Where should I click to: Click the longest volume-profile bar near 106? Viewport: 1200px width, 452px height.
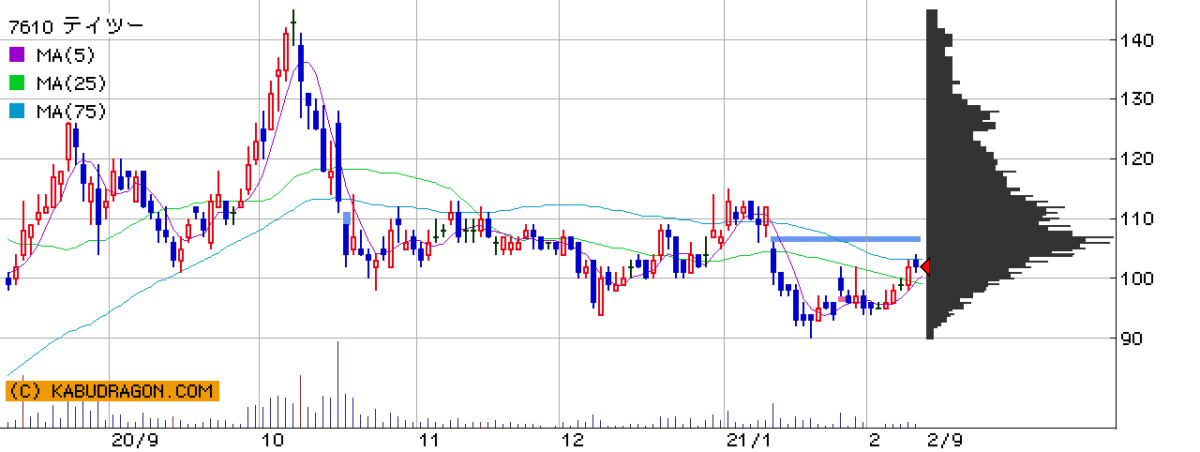tap(1019, 239)
